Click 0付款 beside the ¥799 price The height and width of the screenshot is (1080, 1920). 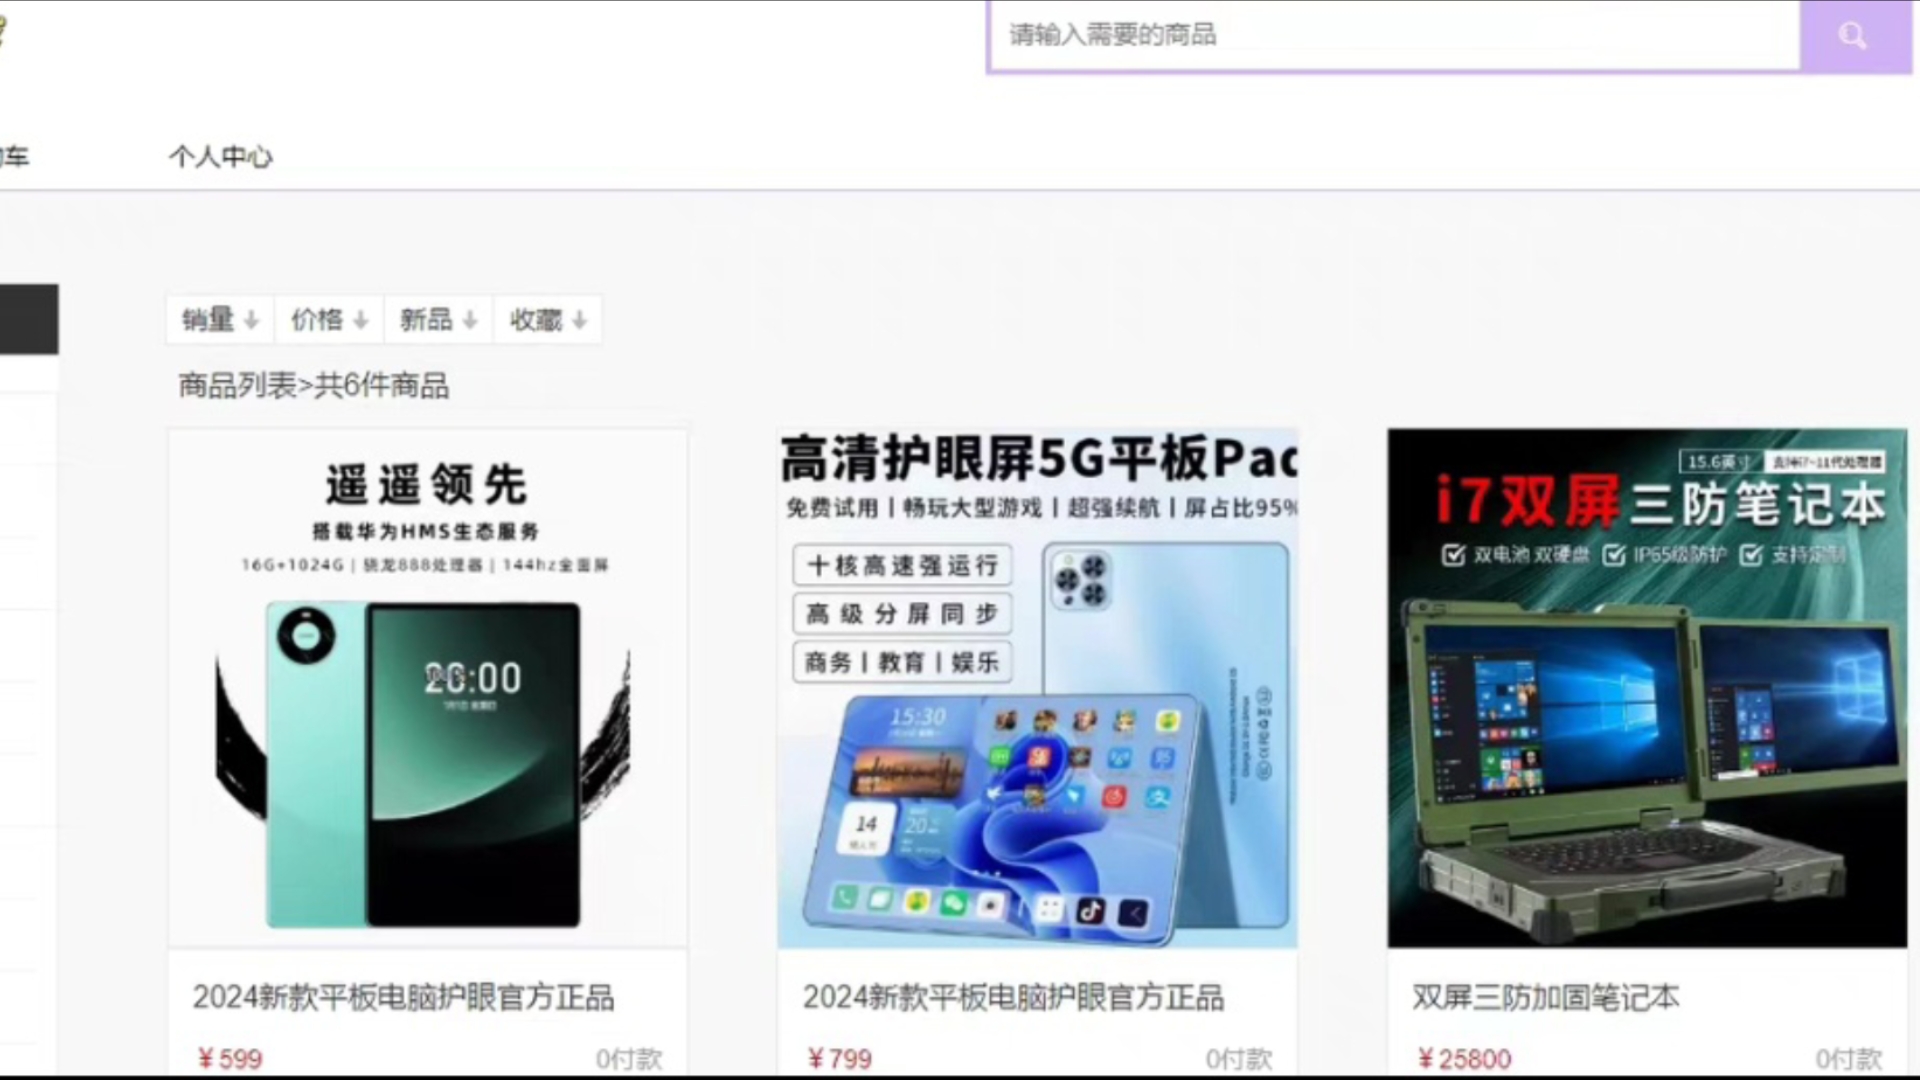(x=1239, y=1059)
